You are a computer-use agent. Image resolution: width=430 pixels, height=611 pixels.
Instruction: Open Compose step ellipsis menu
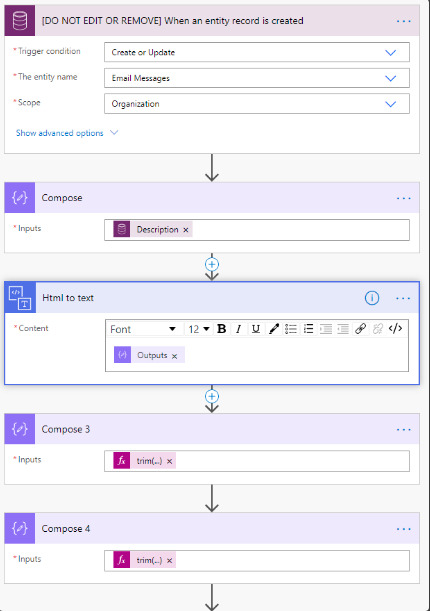pos(404,198)
